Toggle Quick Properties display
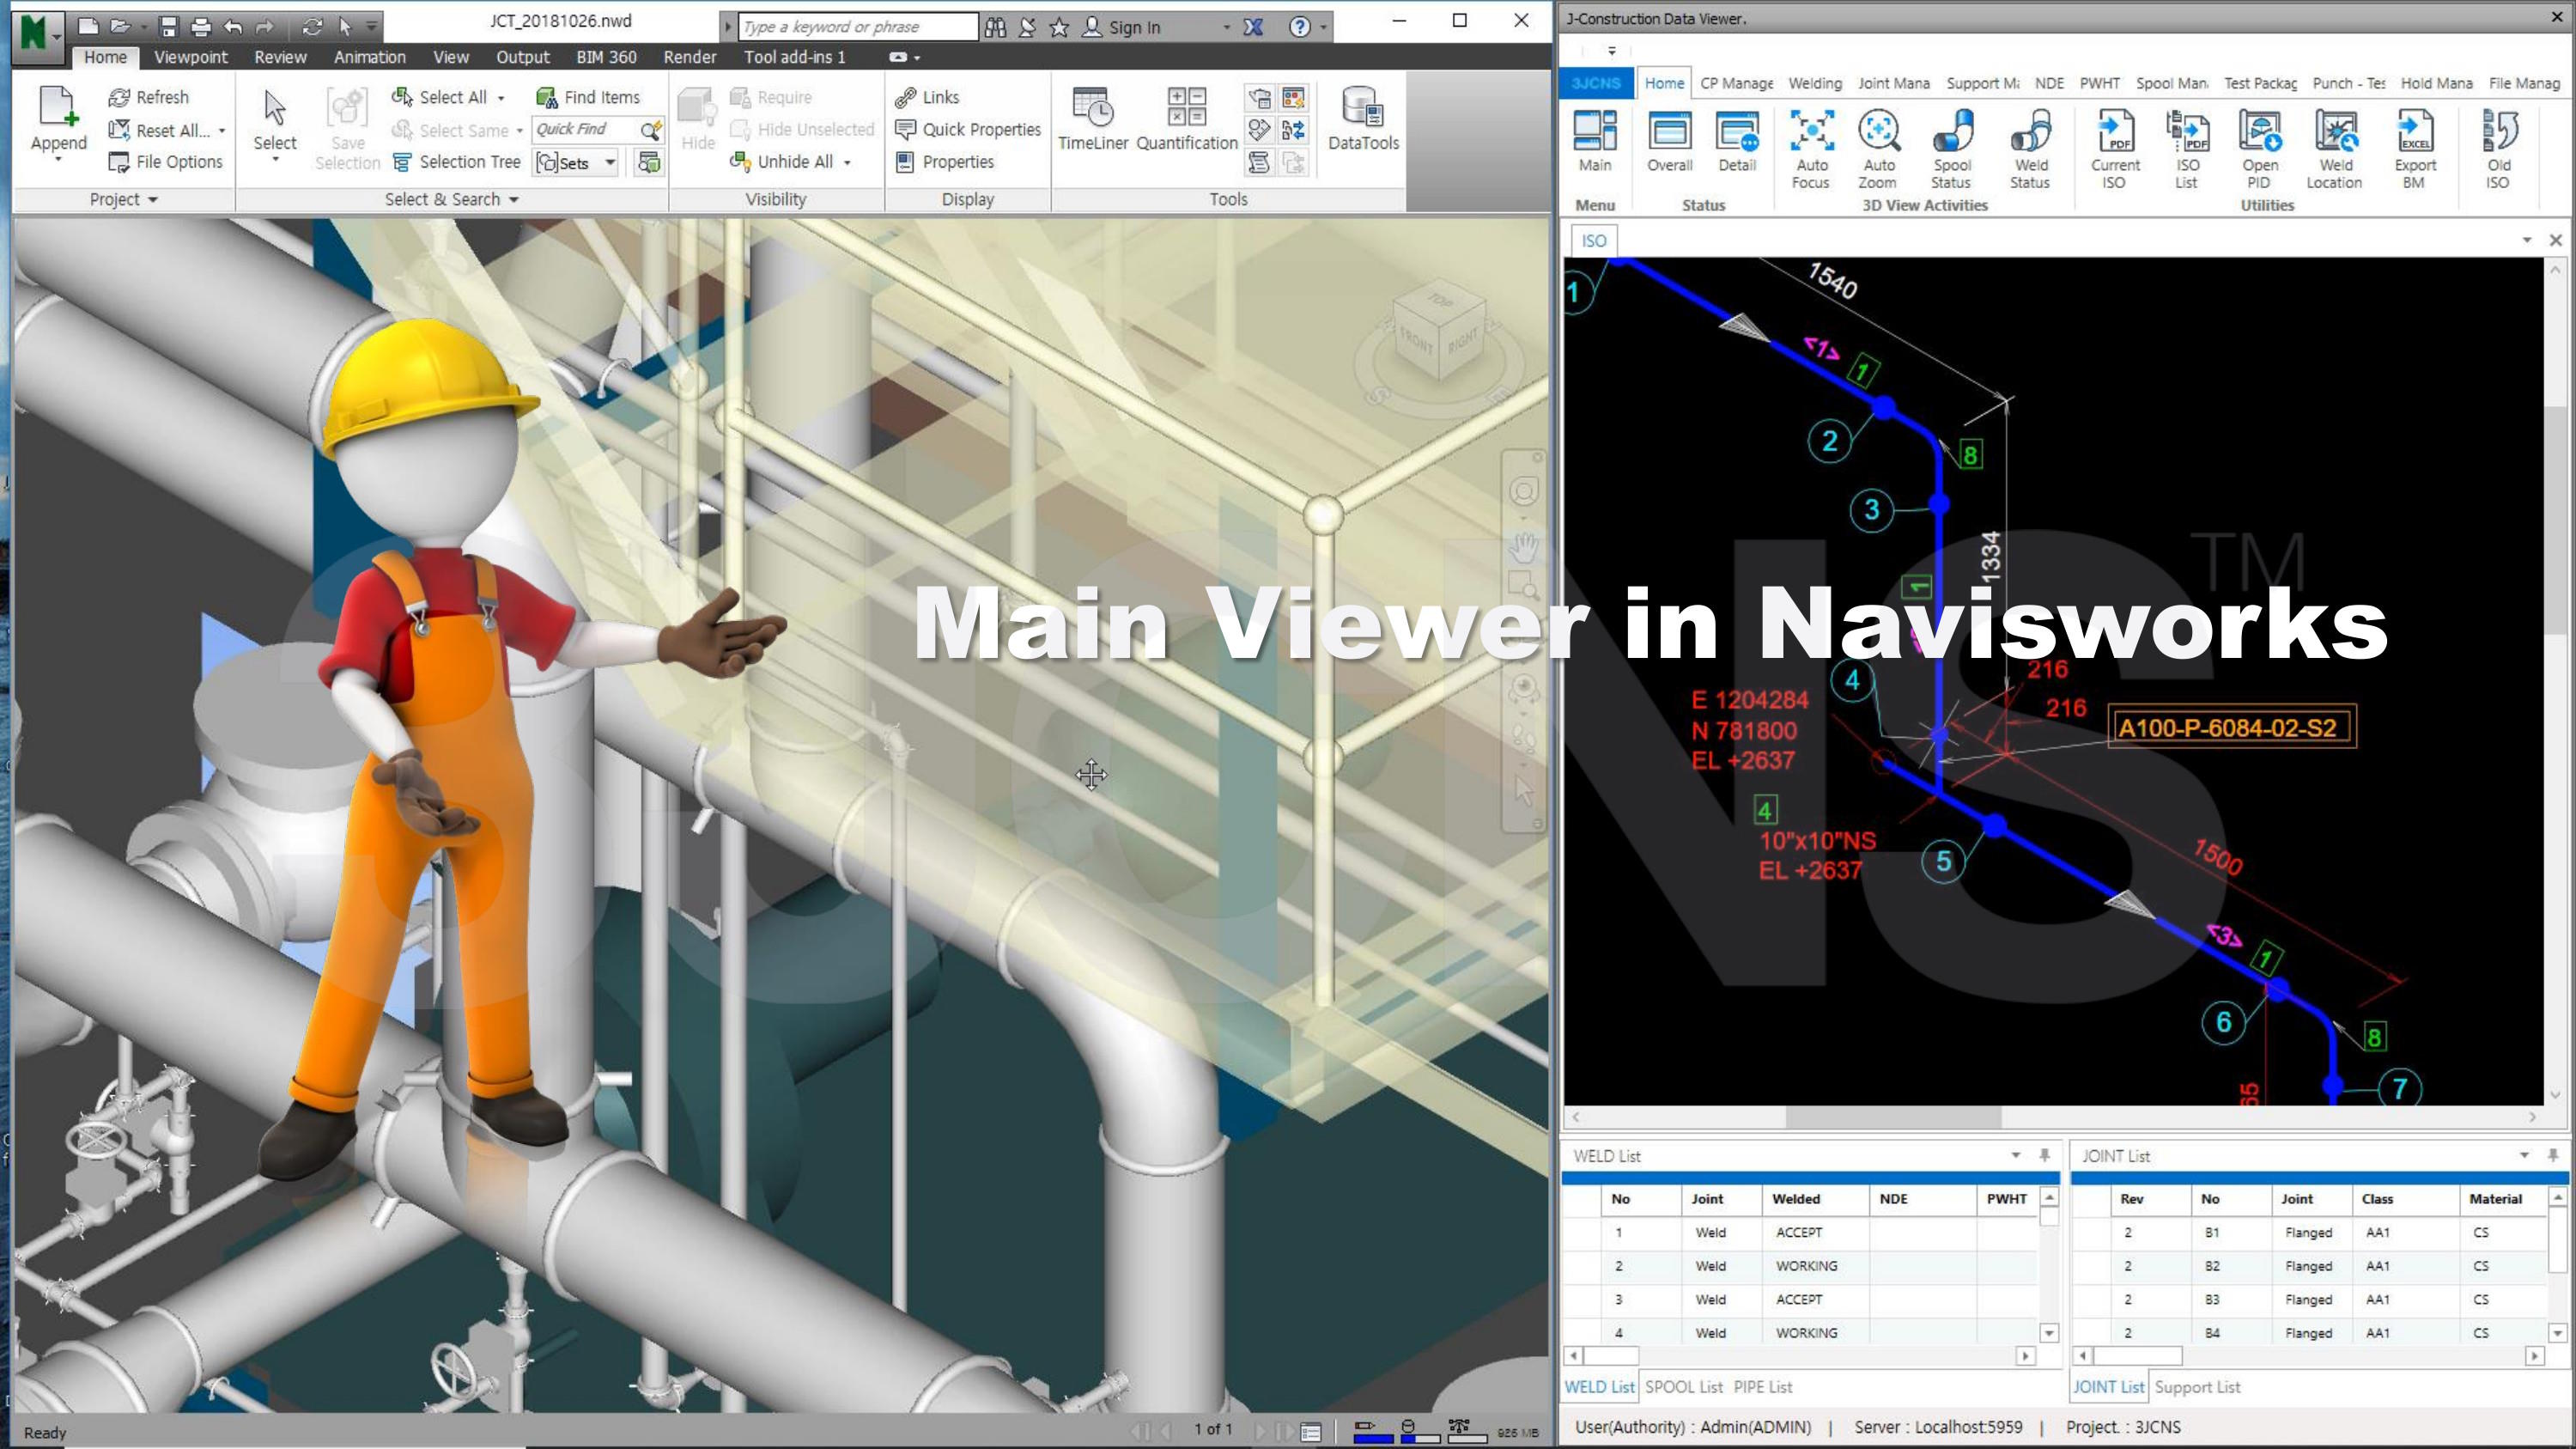Screen dimensions: 2576x1449 pyautogui.click(x=967, y=129)
